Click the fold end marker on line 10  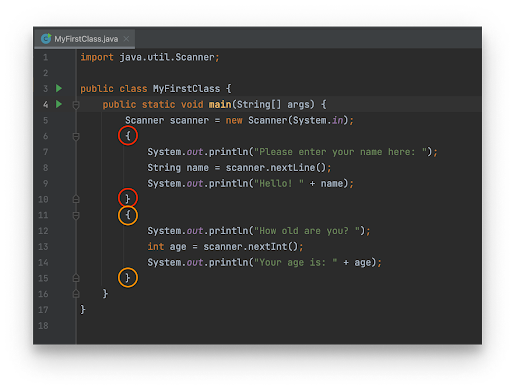click(x=76, y=199)
